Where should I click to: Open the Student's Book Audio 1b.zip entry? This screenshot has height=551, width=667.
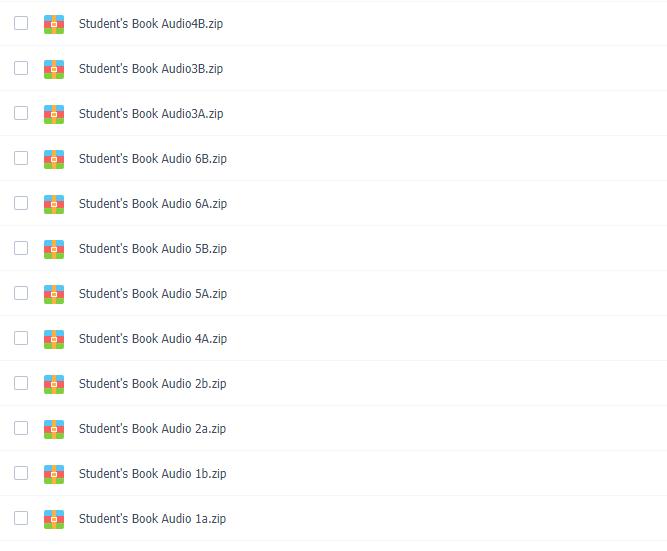coord(152,474)
